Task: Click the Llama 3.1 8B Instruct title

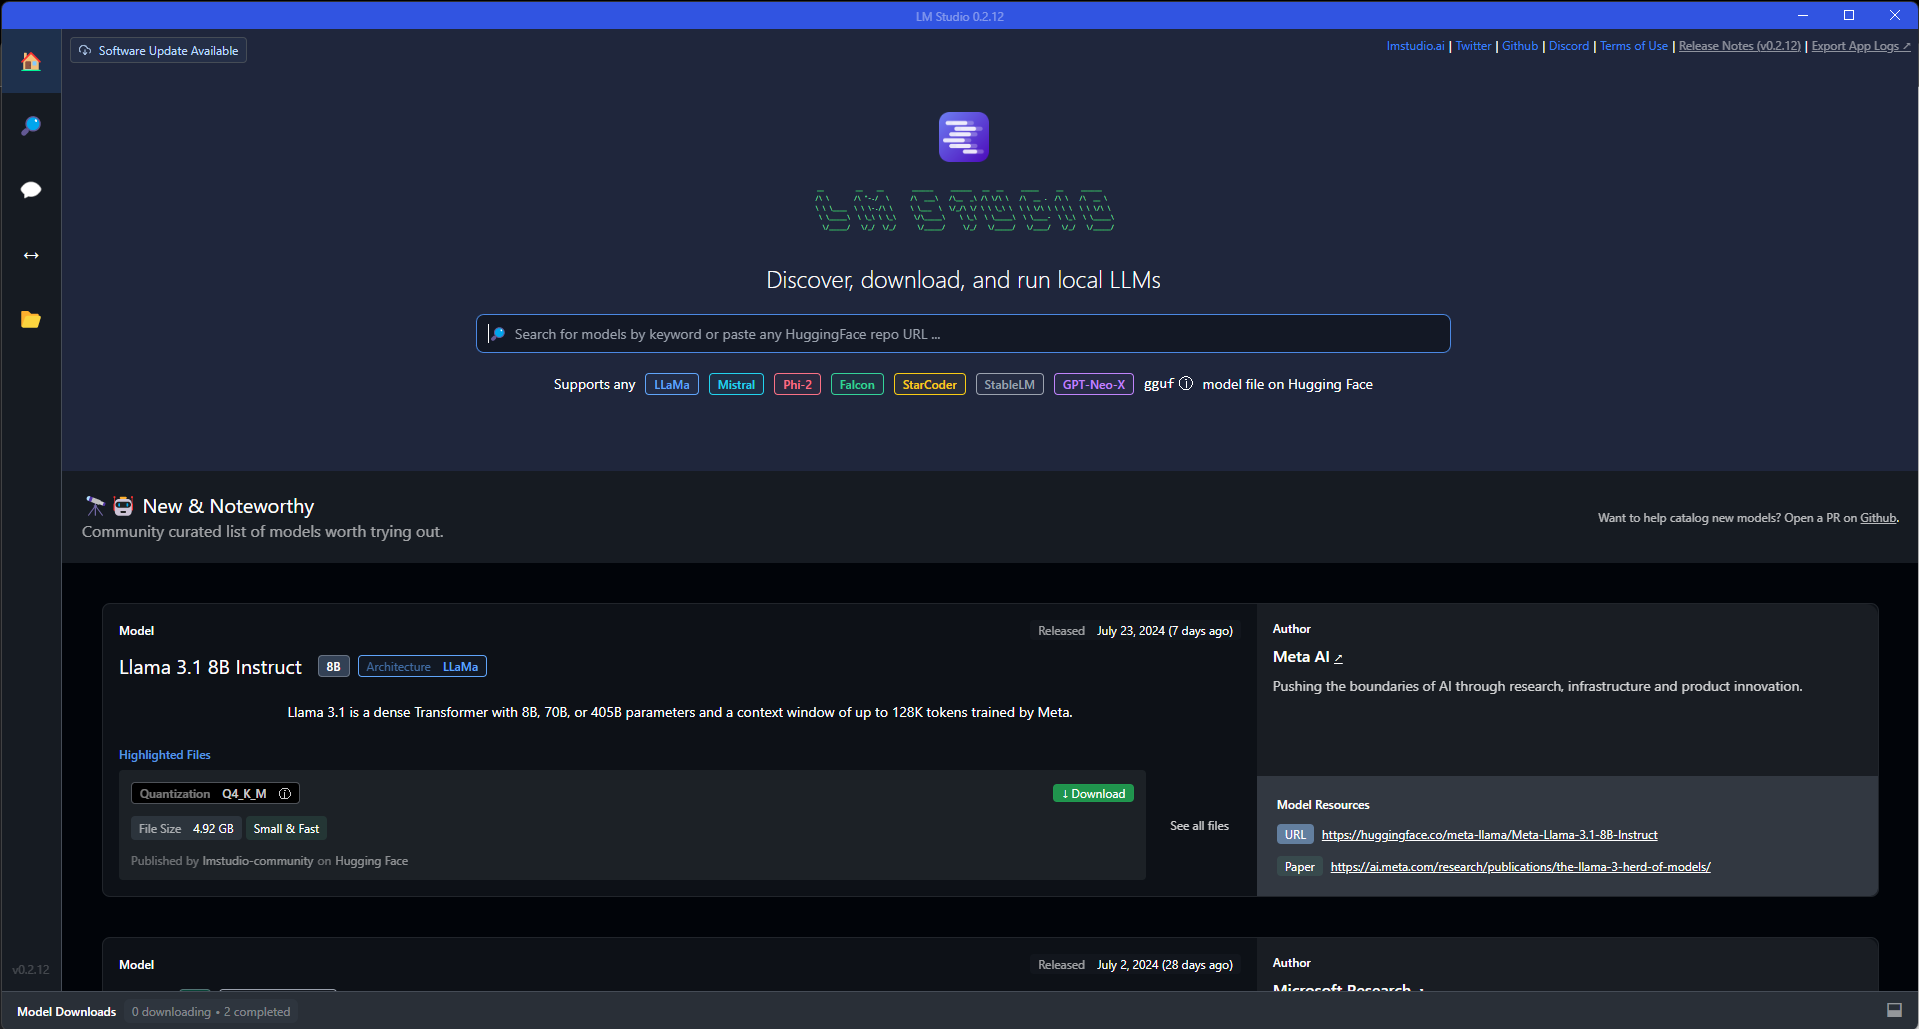Action: click(x=210, y=667)
